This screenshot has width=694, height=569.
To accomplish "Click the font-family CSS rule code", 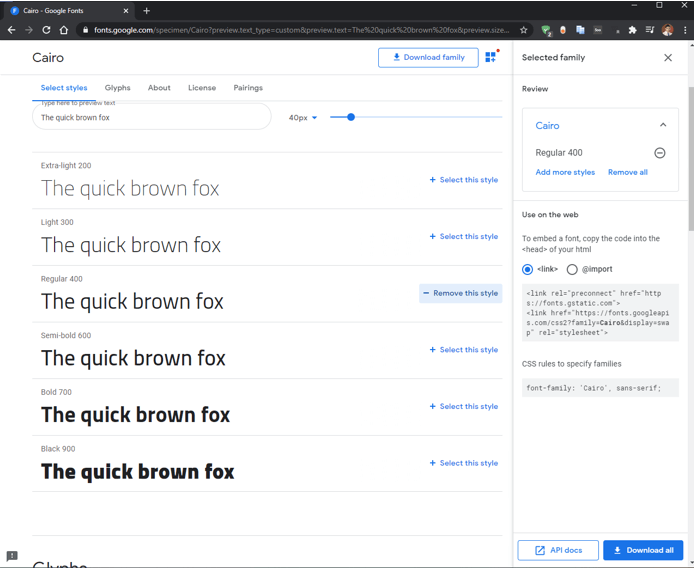I will pyautogui.click(x=600, y=388).
